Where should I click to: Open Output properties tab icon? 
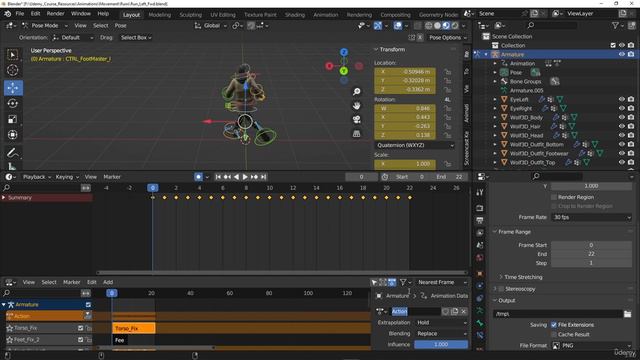[x=480, y=220]
